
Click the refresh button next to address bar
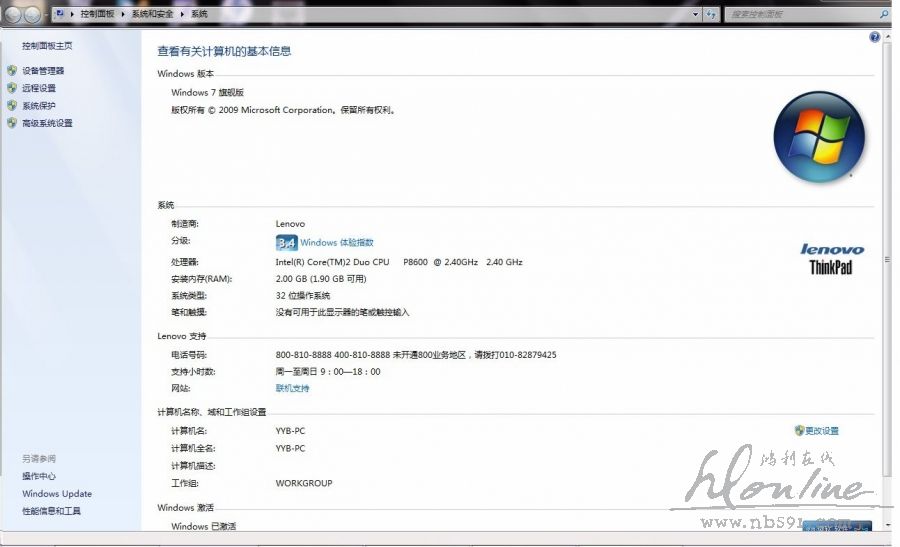tap(711, 14)
